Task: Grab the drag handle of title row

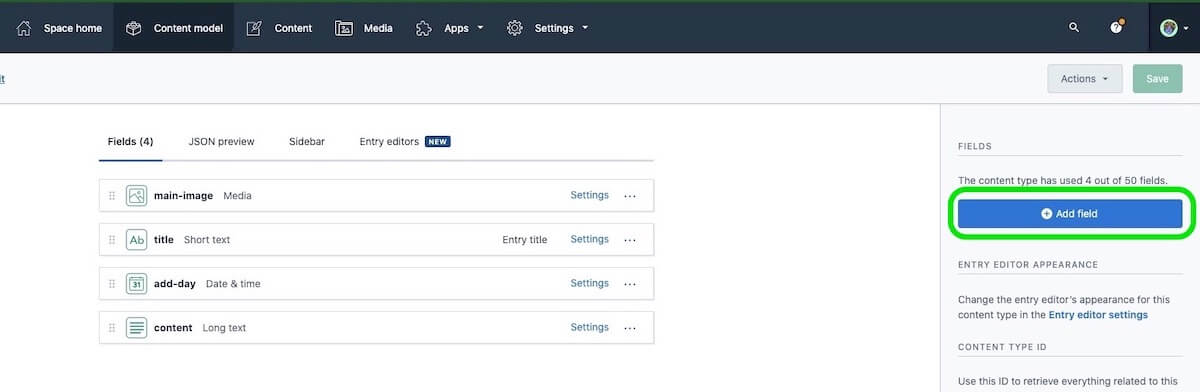Action: (112, 240)
